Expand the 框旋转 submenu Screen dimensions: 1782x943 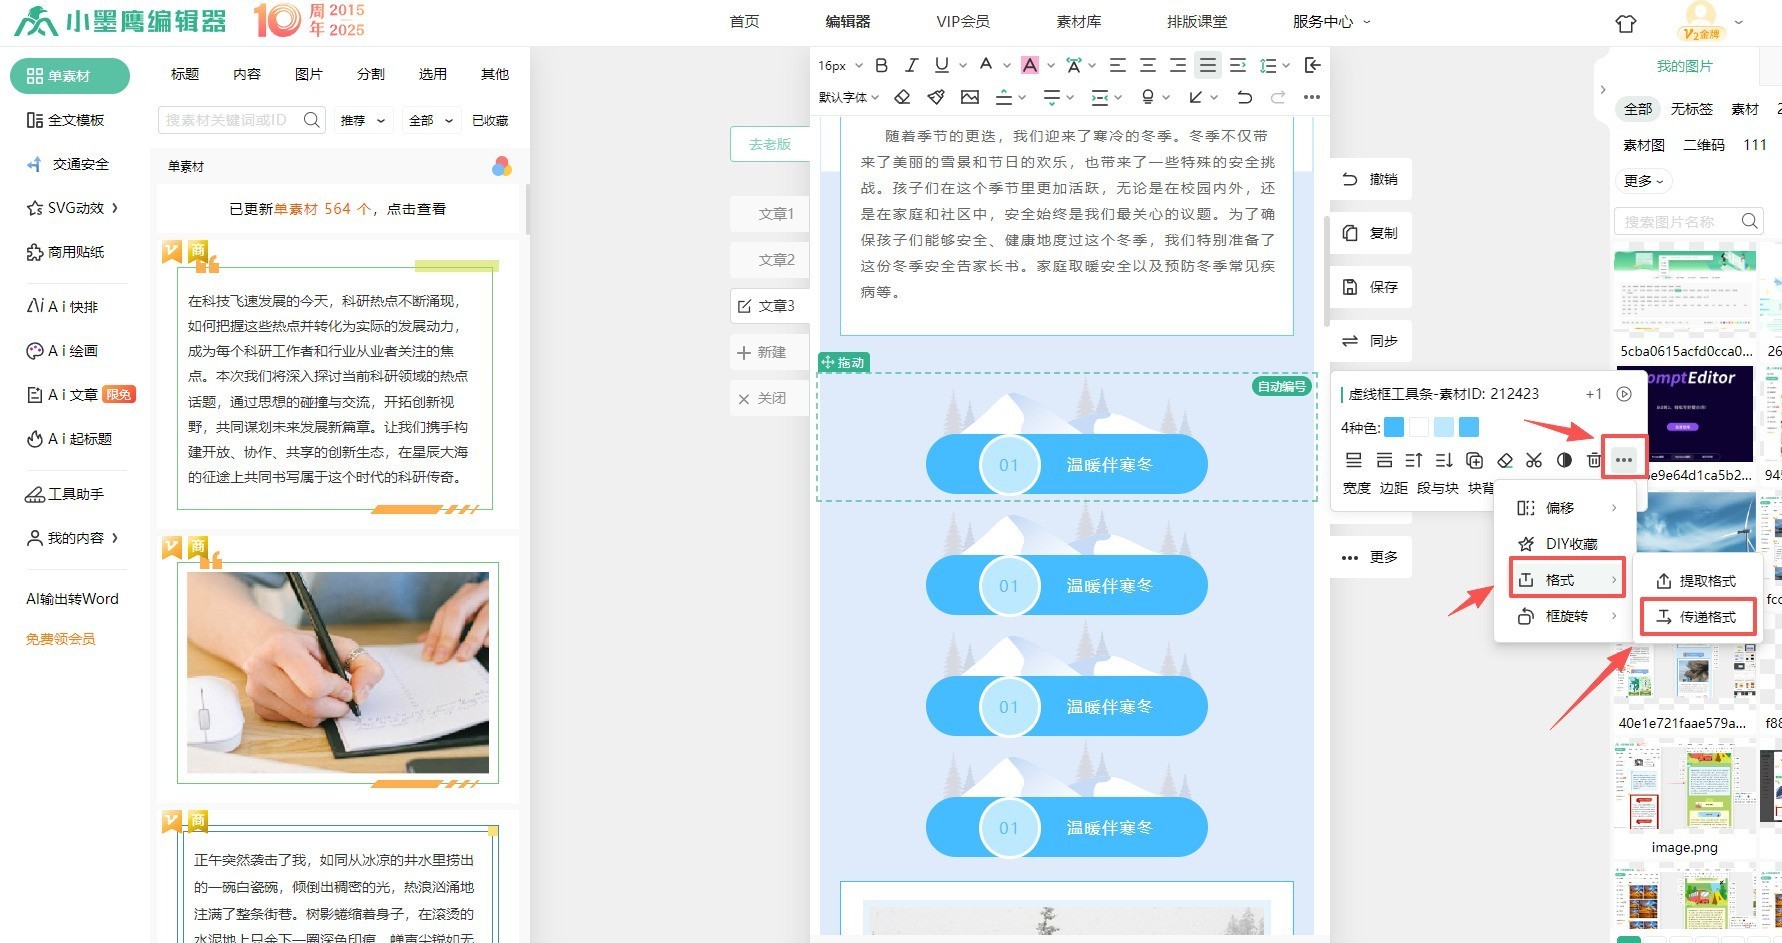click(x=1565, y=616)
